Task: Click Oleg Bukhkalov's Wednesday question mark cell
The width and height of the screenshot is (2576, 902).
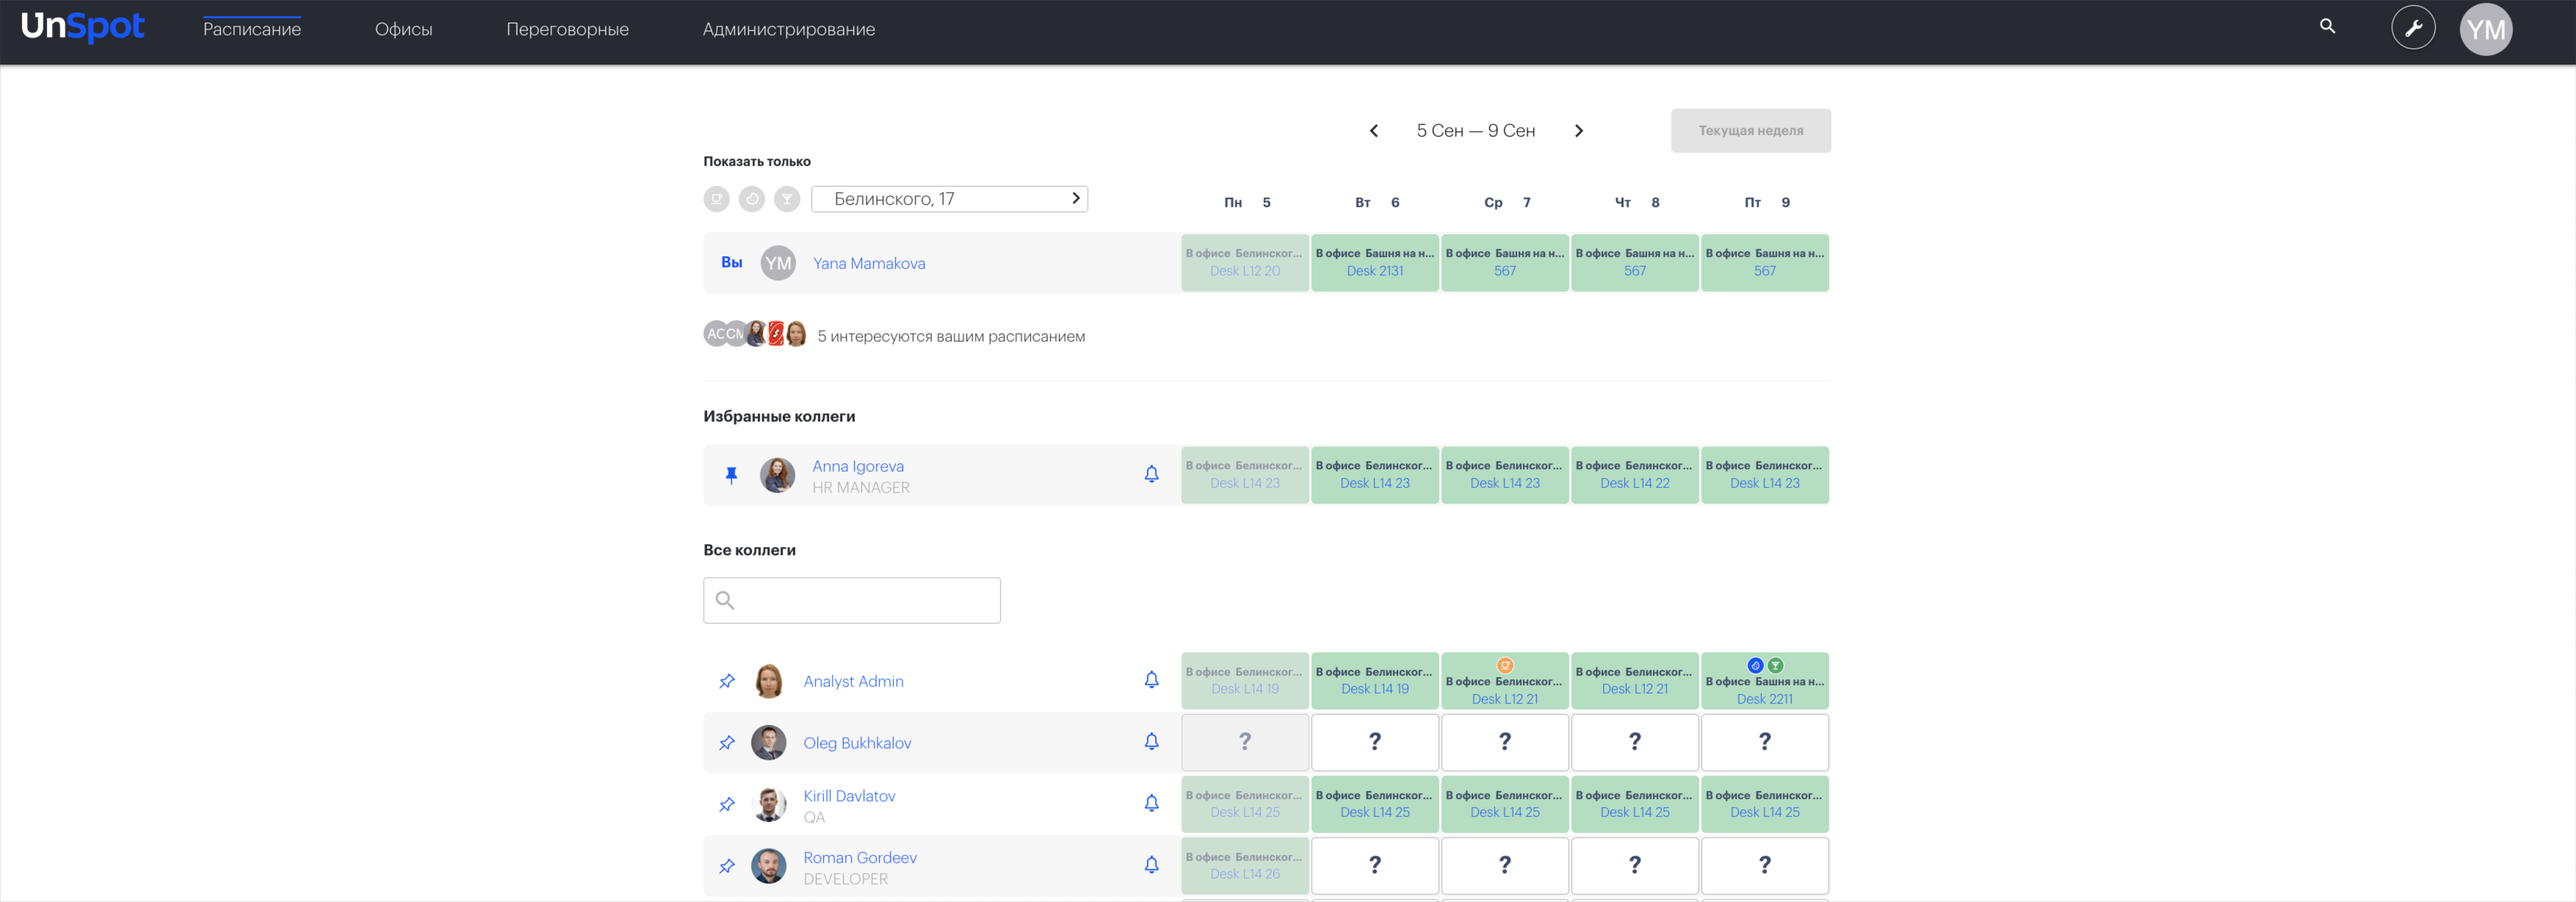Action: 1505,742
